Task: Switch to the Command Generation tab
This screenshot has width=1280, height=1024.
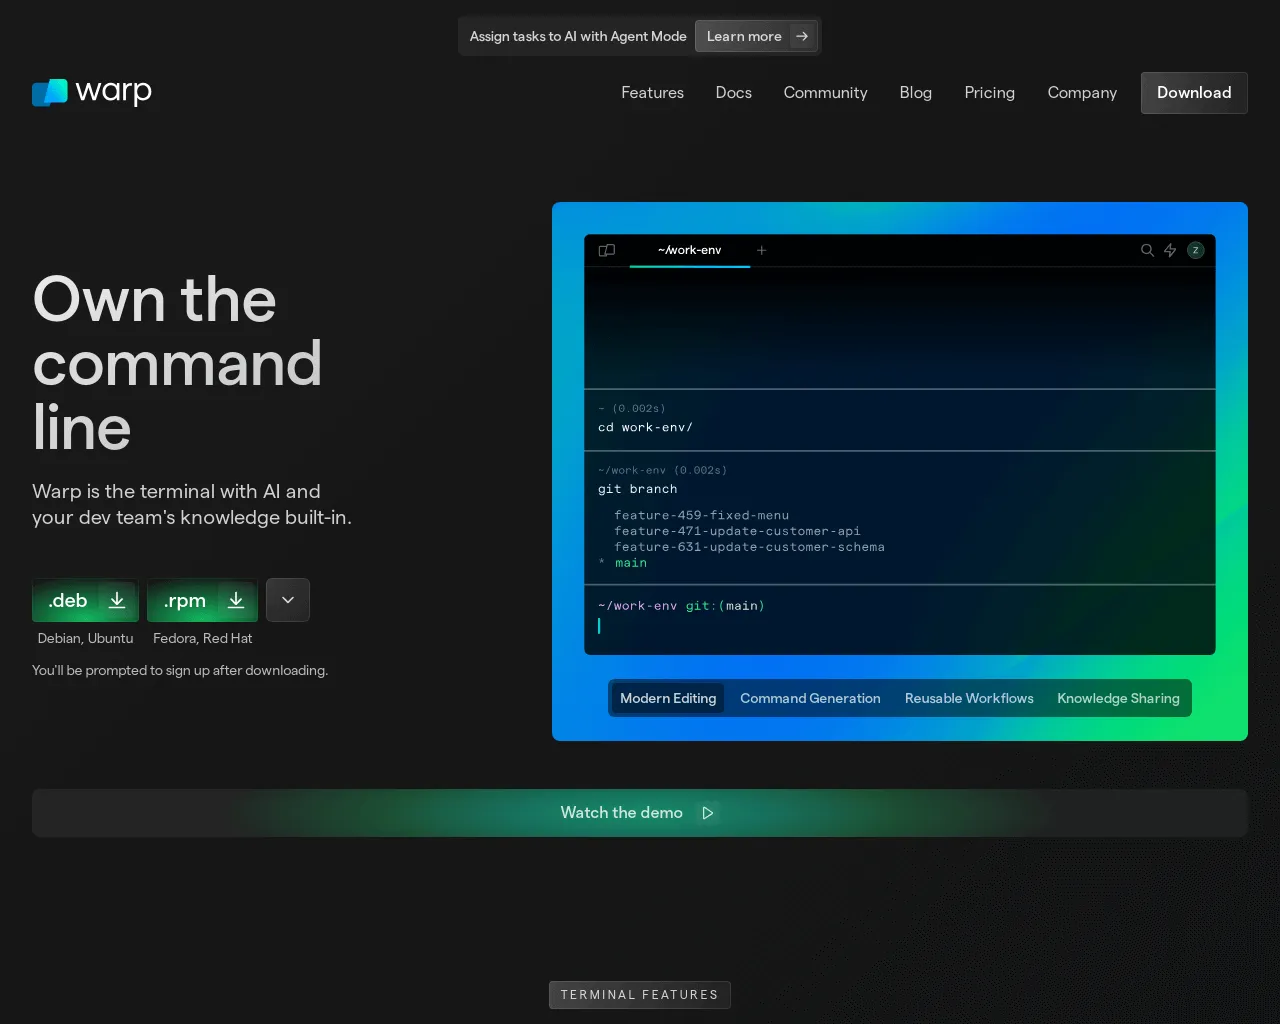Action: 810,698
